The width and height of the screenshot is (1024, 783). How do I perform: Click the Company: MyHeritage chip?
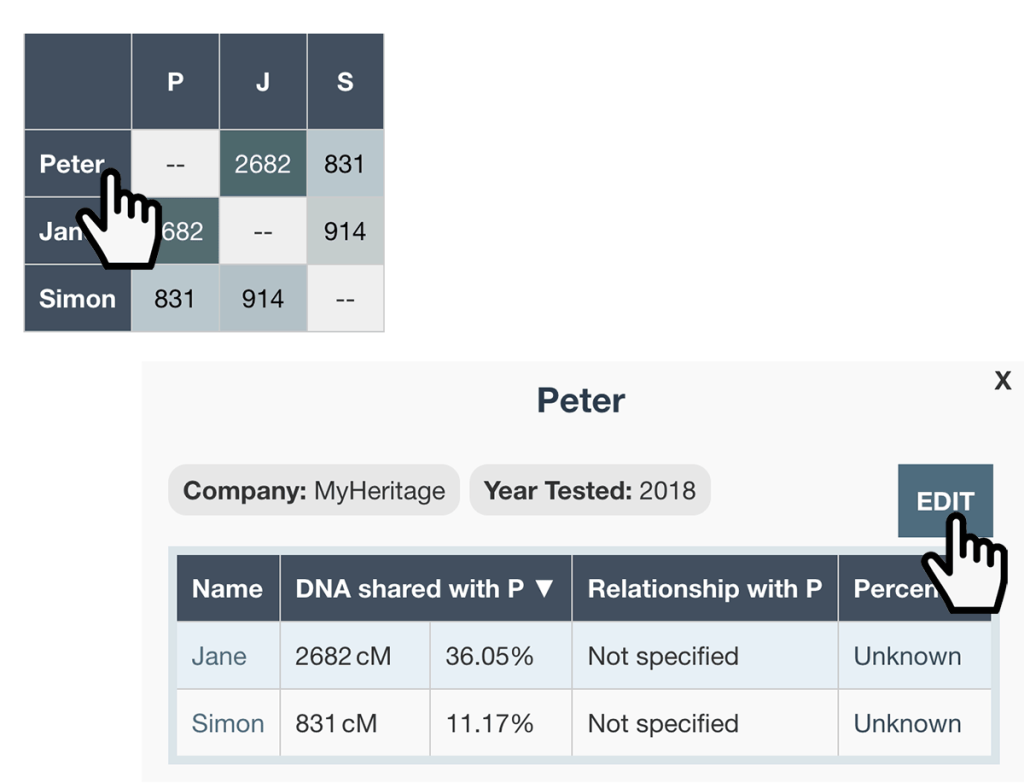312,490
